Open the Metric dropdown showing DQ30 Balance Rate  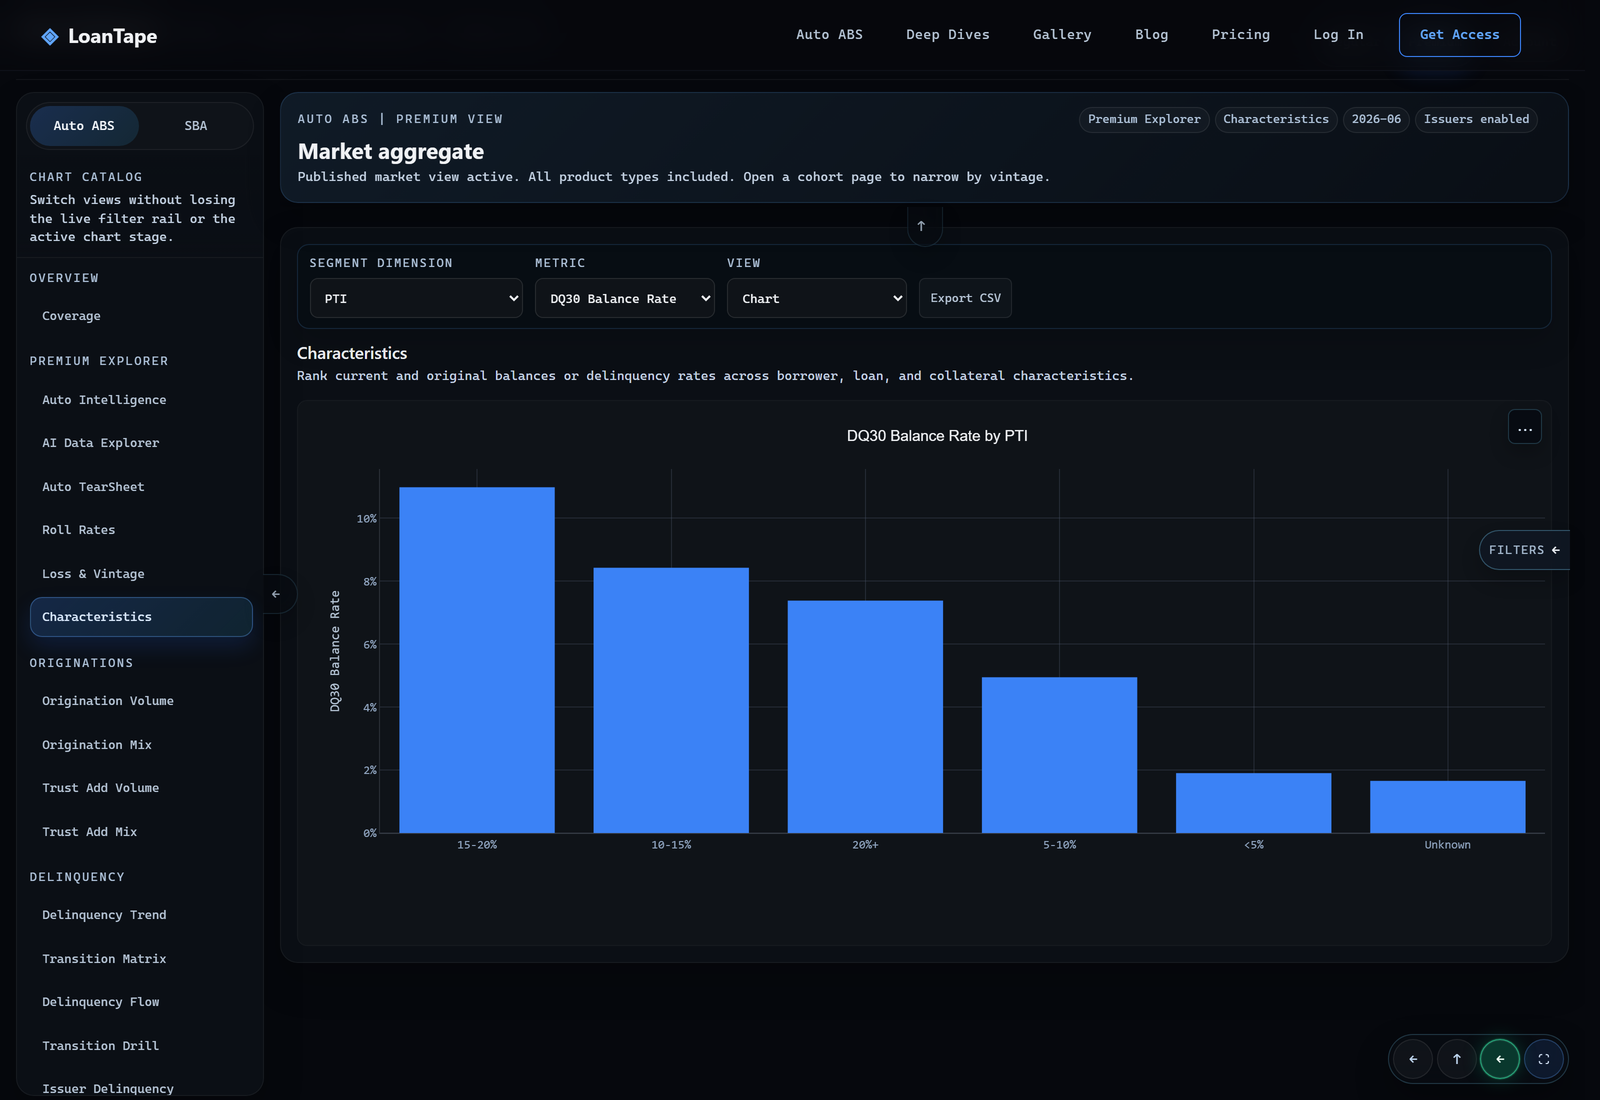[x=625, y=298]
